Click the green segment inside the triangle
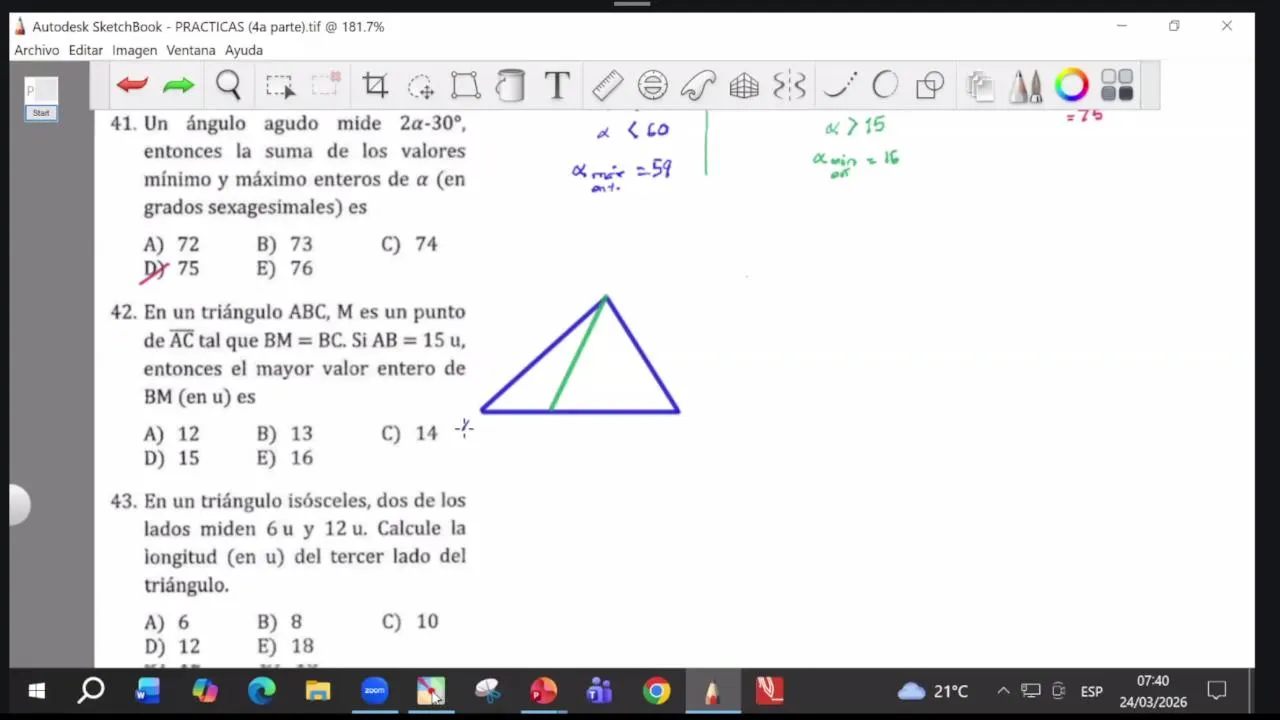 tap(578, 353)
